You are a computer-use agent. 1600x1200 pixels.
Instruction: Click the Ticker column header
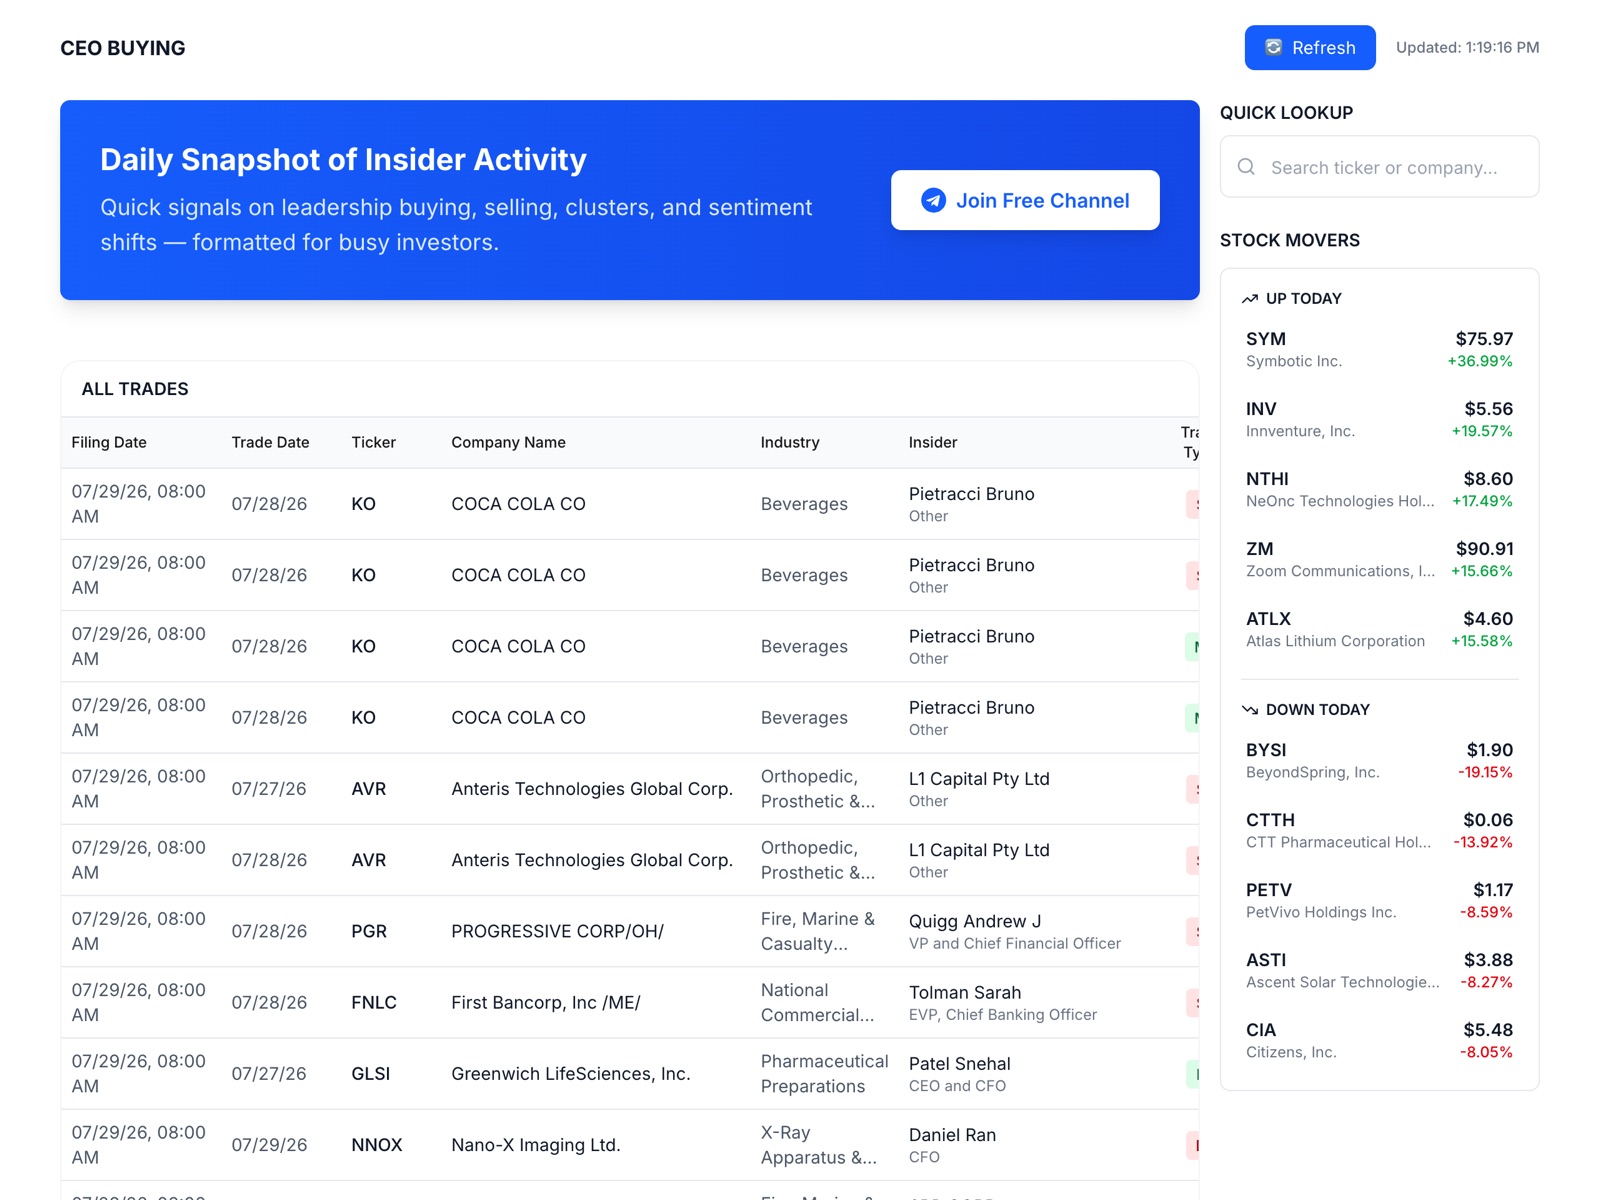click(x=373, y=442)
